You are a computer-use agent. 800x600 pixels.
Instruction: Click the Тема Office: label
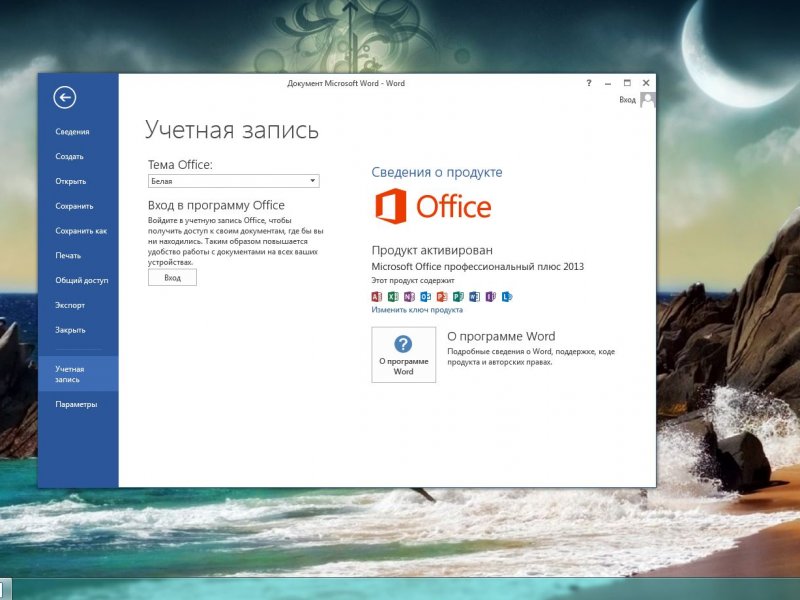coord(180,165)
